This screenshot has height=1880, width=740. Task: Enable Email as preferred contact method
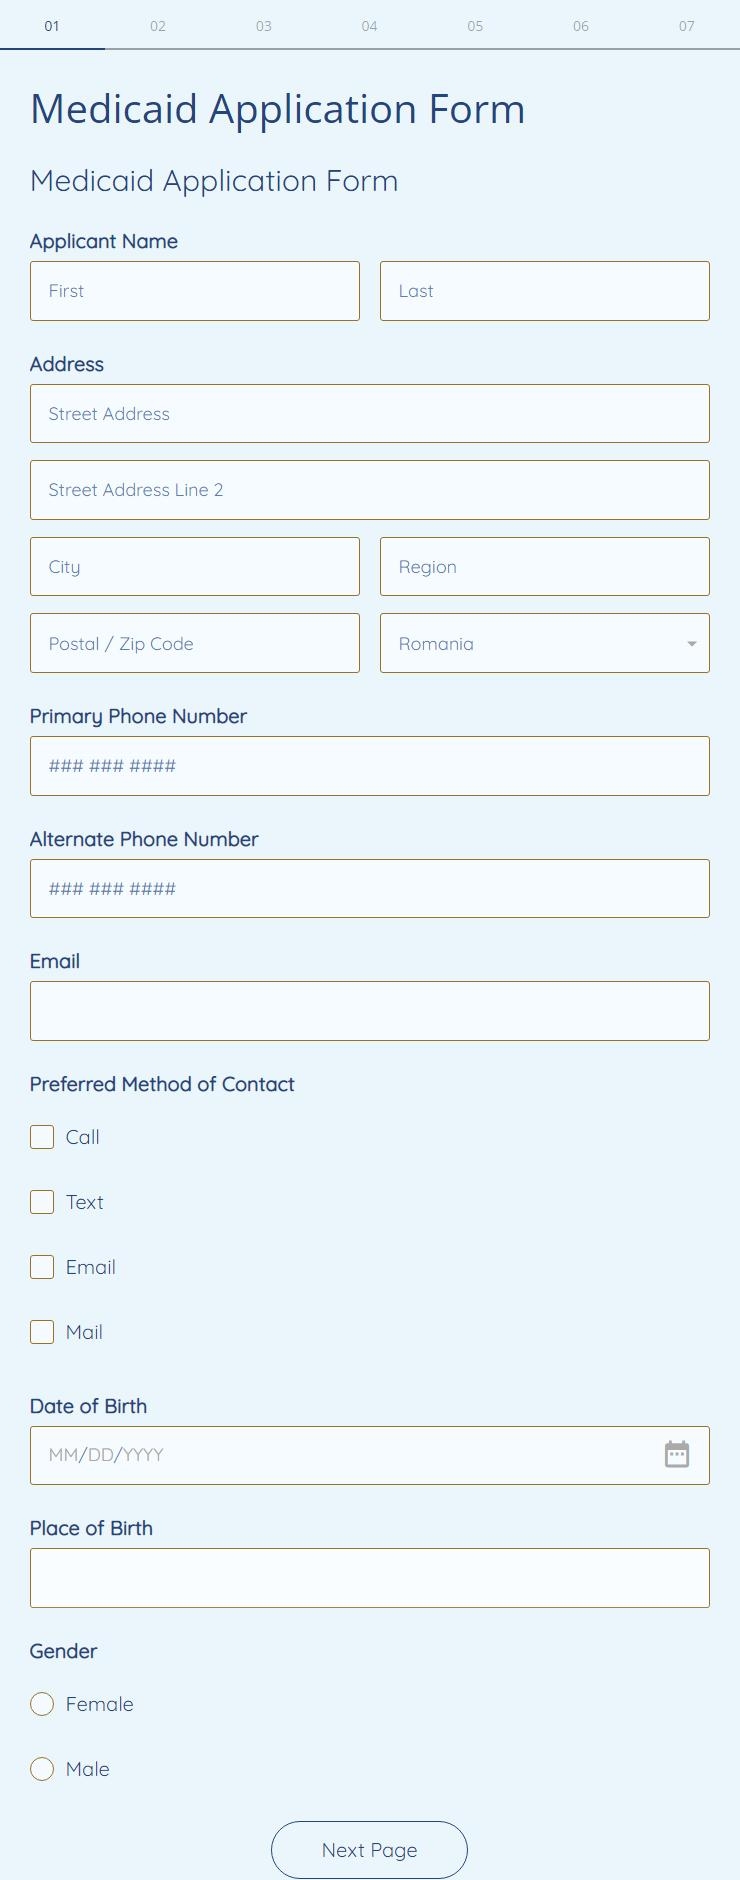point(41,1267)
